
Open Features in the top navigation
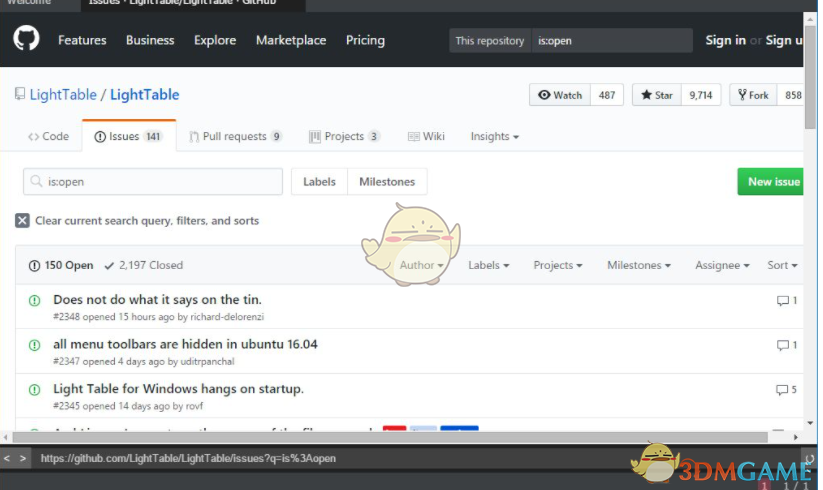(82, 40)
